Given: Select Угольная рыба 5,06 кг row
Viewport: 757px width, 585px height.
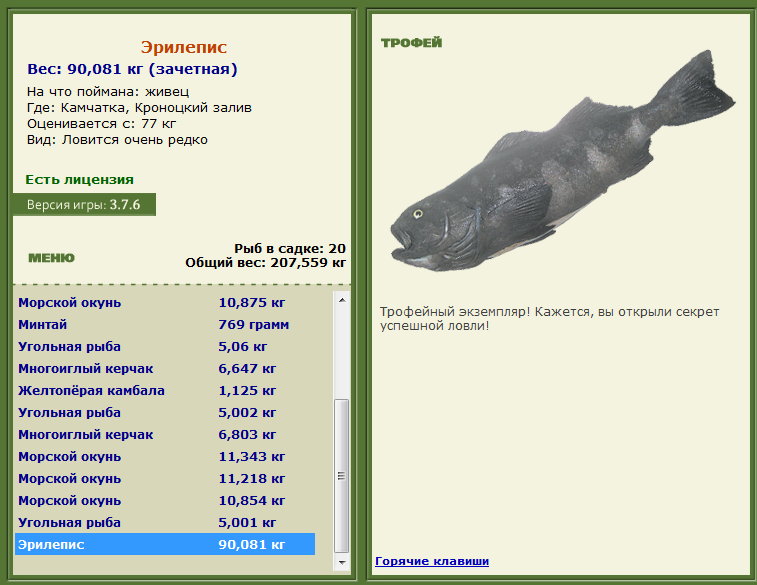Looking at the screenshot, I should tap(165, 347).
